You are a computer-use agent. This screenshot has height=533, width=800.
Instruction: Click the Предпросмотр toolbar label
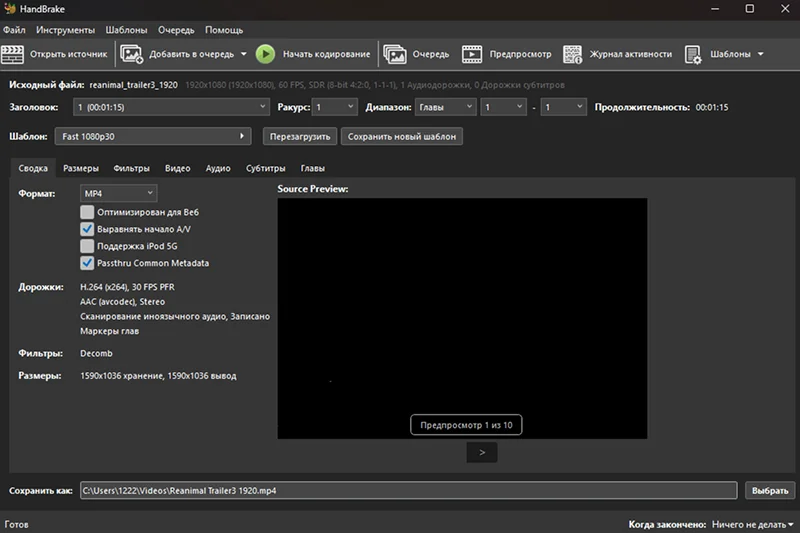point(520,54)
